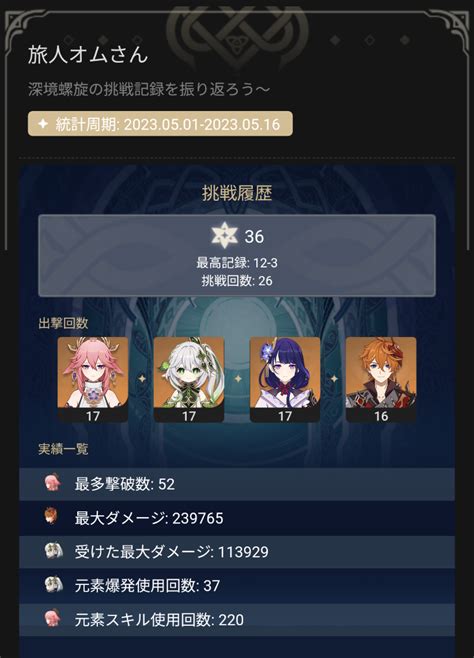Click the 最高記録: 12-3 text
Screen dimensions: 474x658
tap(237, 263)
